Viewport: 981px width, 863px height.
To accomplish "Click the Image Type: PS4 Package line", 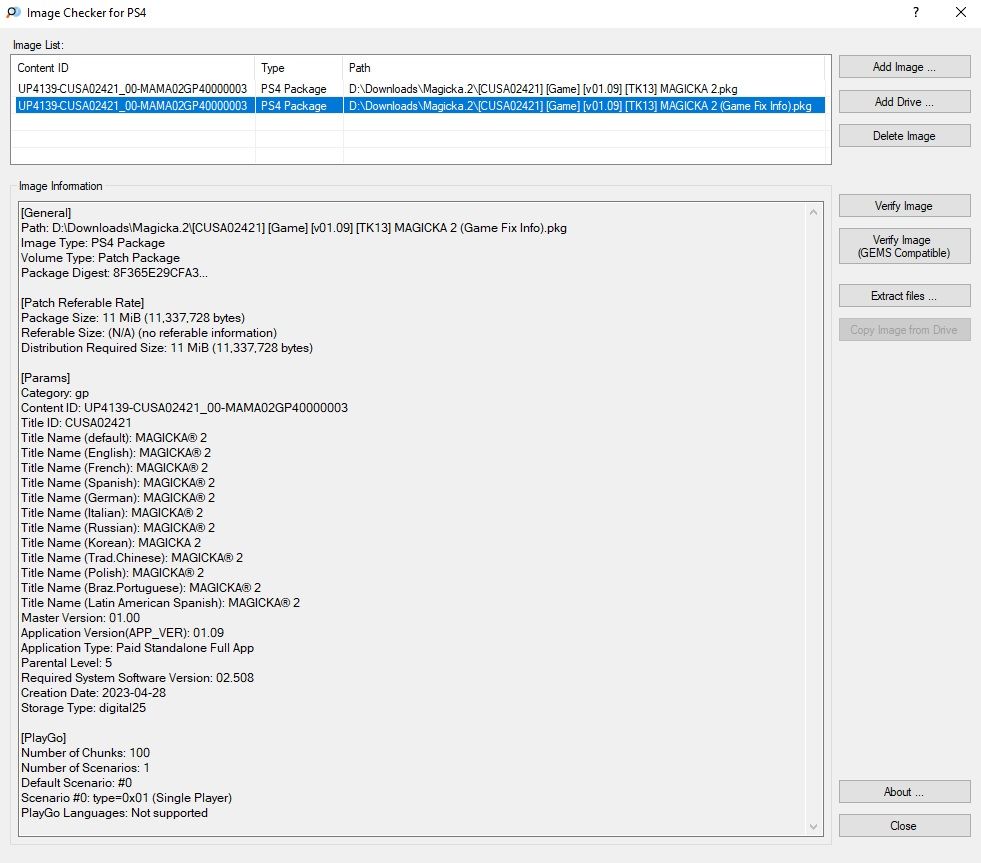I will (93, 243).
